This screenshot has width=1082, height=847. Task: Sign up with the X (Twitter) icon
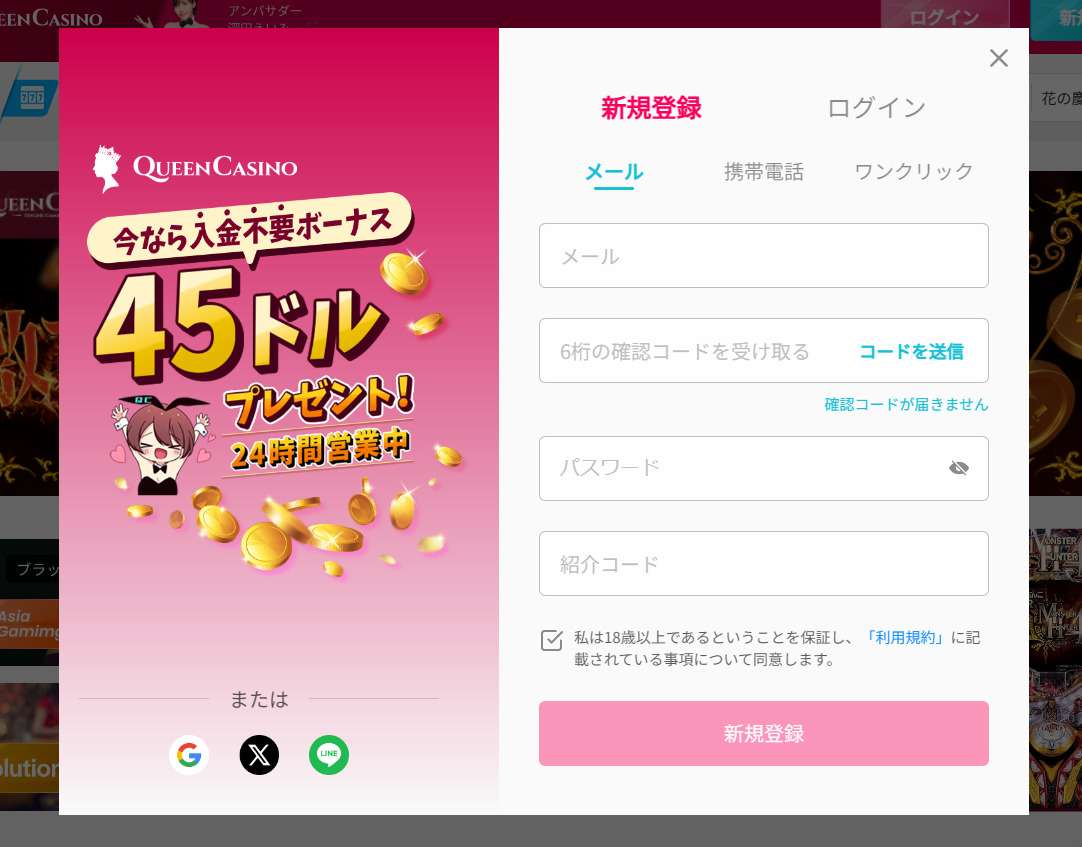(x=259, y=755)
